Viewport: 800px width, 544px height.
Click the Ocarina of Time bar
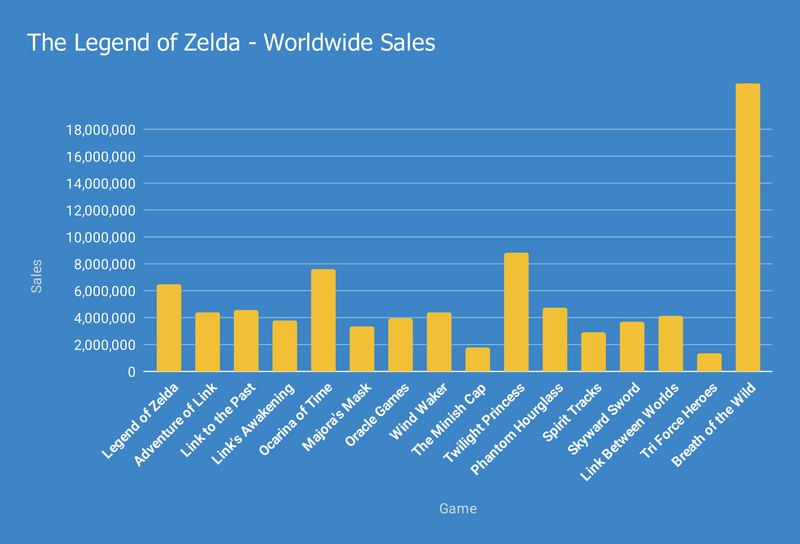323,320
